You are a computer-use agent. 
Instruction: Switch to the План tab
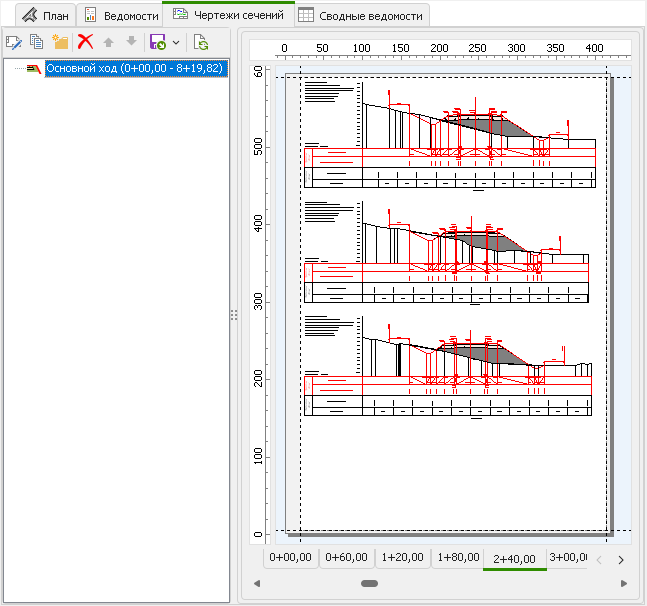click(45, 16)
